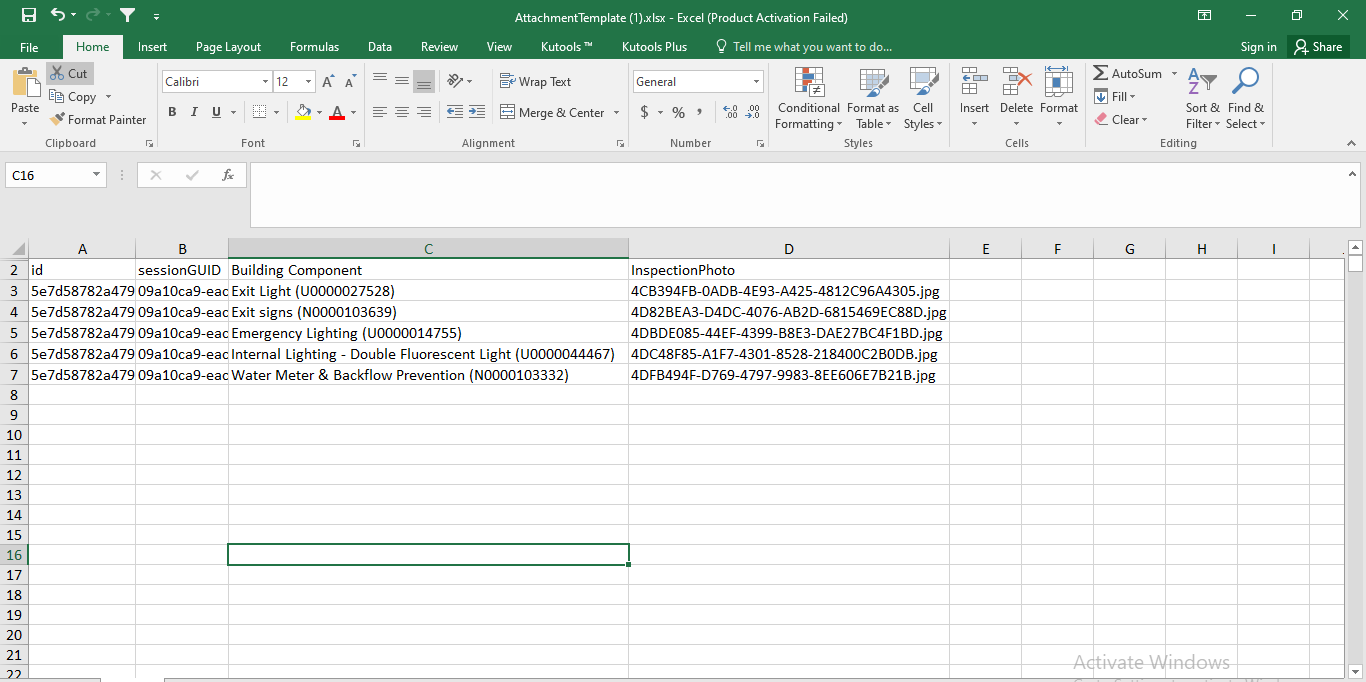This screenshot has height=682, width=1366.
Task: Open the Name Box dropdown arrow
Action: coord(97,175)
